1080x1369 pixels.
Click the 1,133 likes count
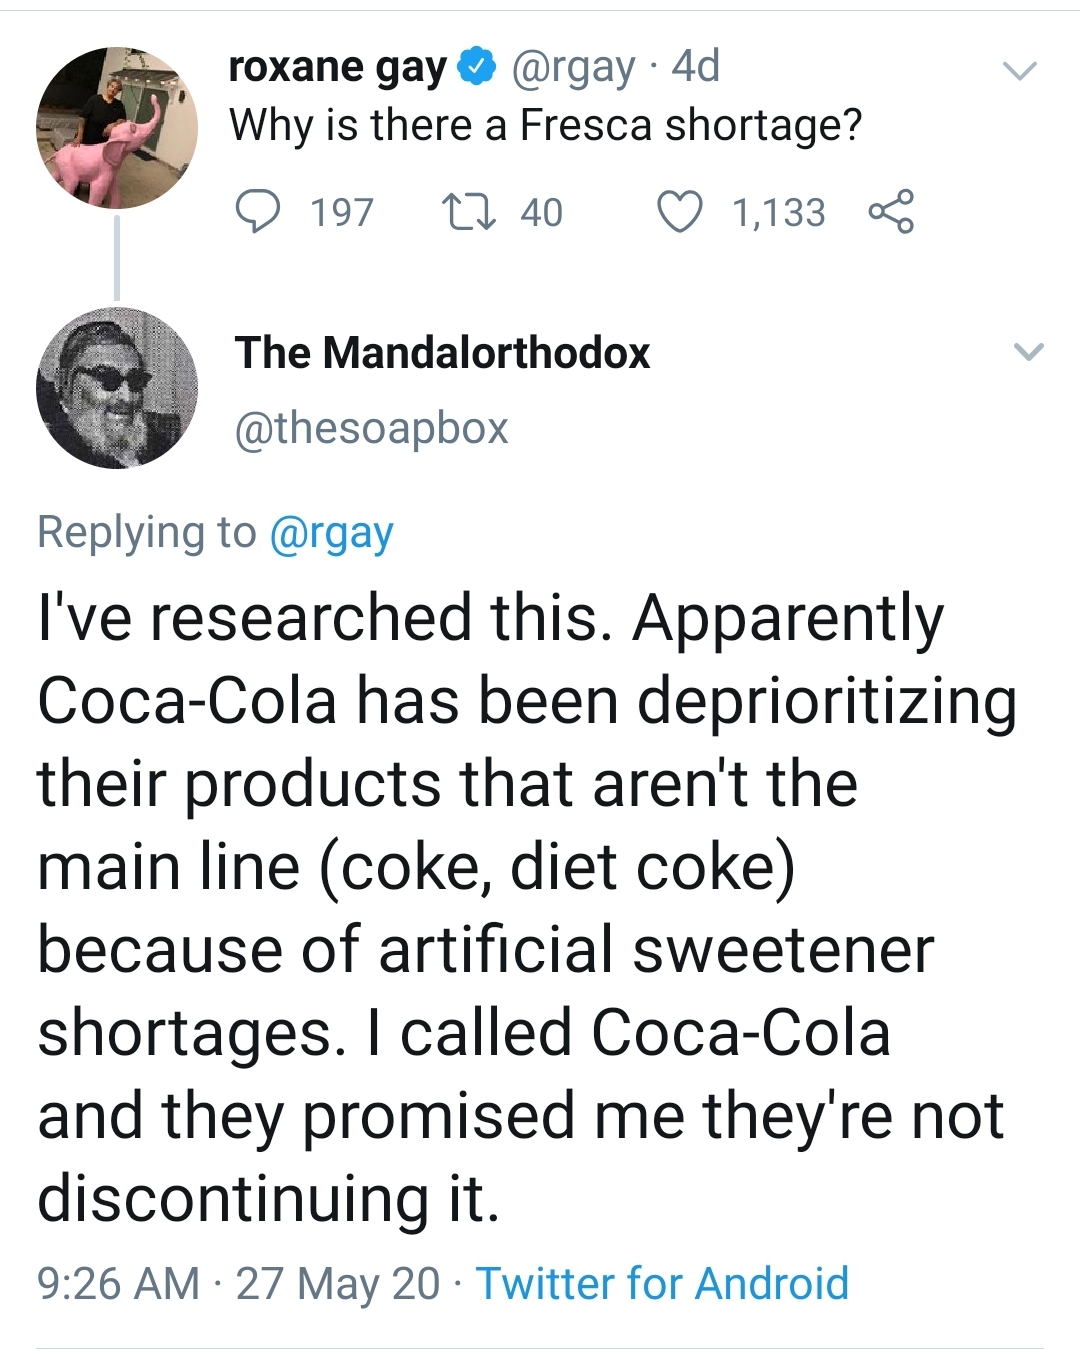pos(778,213)
